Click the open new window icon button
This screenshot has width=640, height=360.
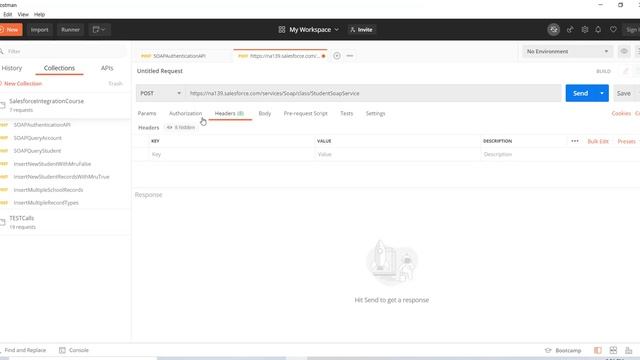click(x=99, y=29)
